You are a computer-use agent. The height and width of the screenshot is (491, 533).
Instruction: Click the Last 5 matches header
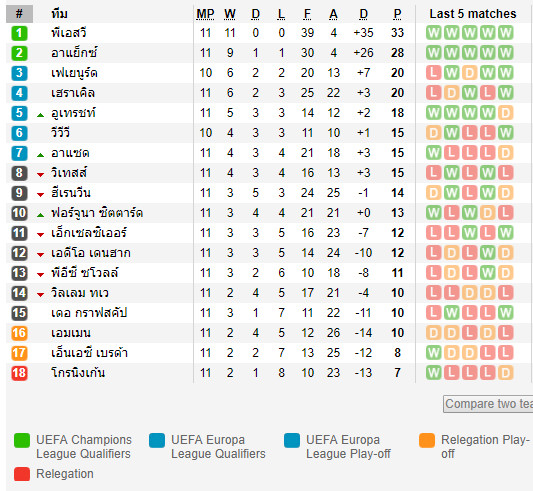[x=473, y=14]
